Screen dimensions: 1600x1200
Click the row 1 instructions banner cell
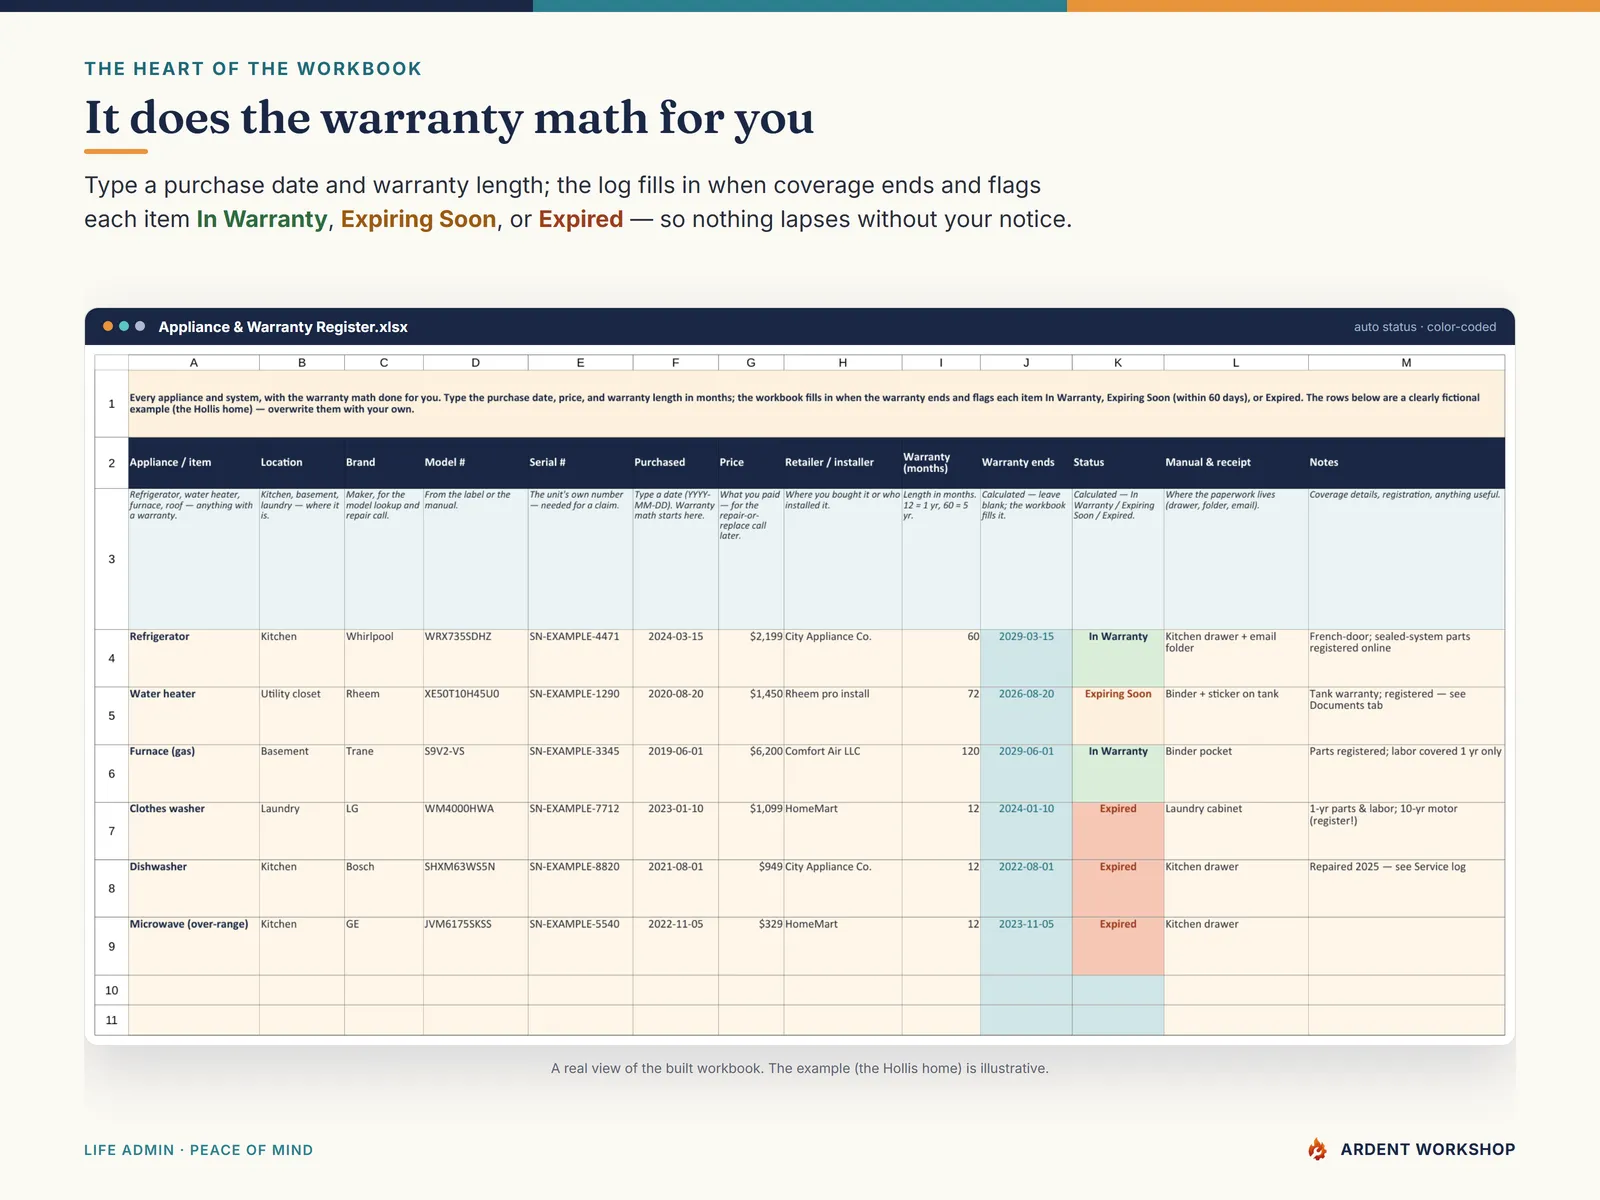click(816, 404)
